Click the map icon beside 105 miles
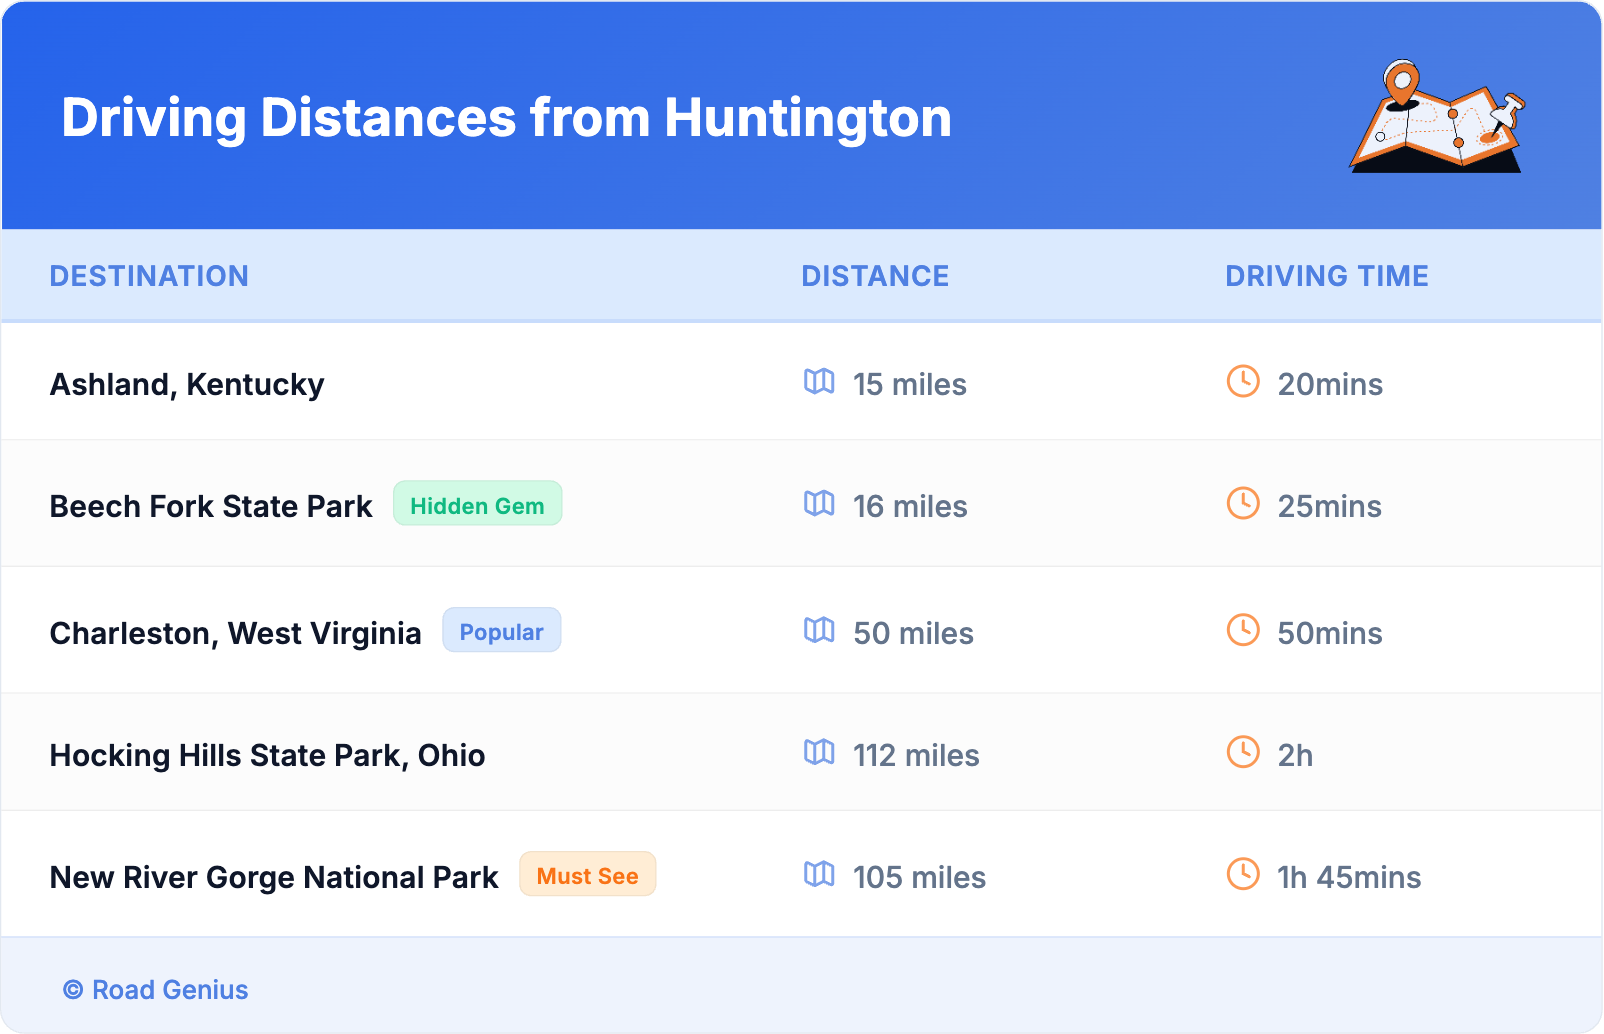 [819, 875]
